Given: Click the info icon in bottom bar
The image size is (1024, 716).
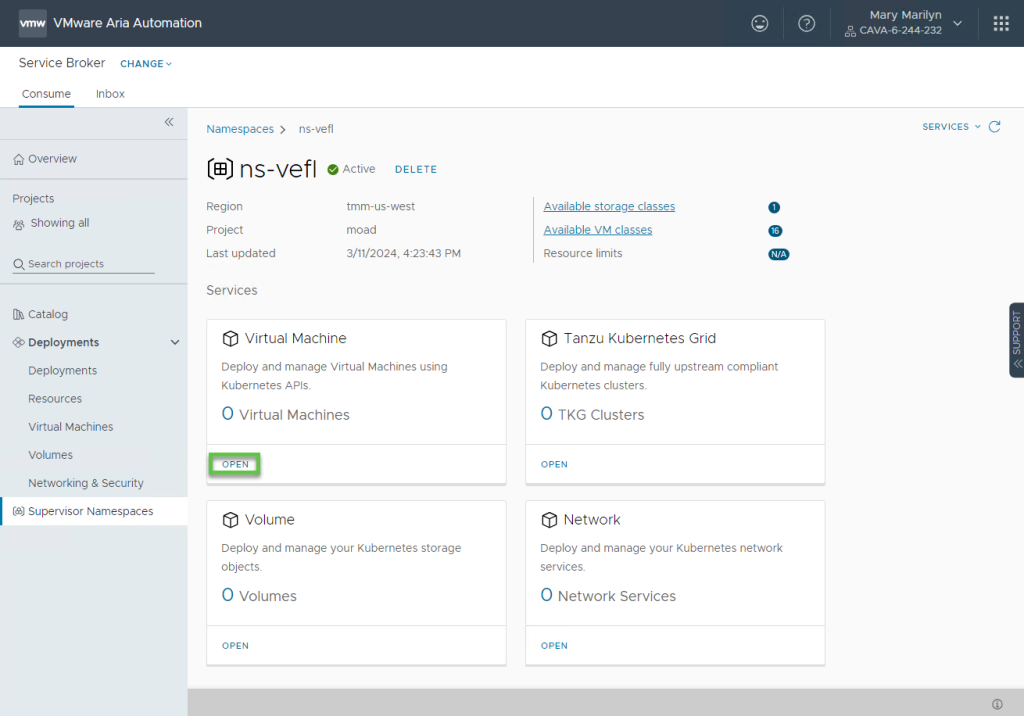Looking at the screenshot, I should 997,704.
